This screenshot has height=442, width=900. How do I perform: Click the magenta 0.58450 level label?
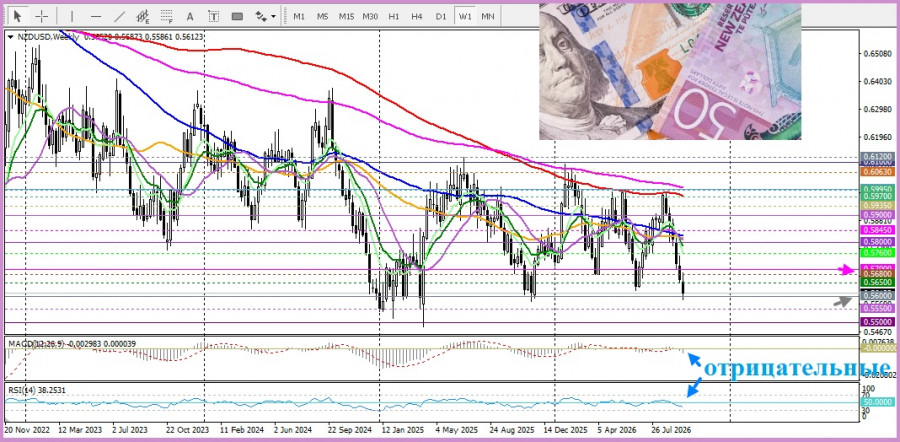878,229
